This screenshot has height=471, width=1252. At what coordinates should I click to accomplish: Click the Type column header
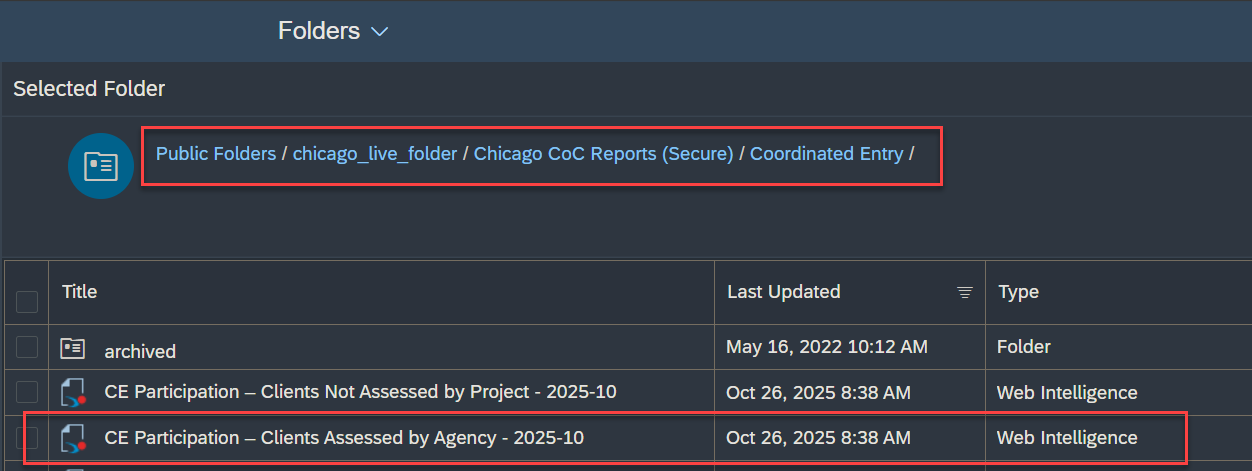coord(1018,292)
